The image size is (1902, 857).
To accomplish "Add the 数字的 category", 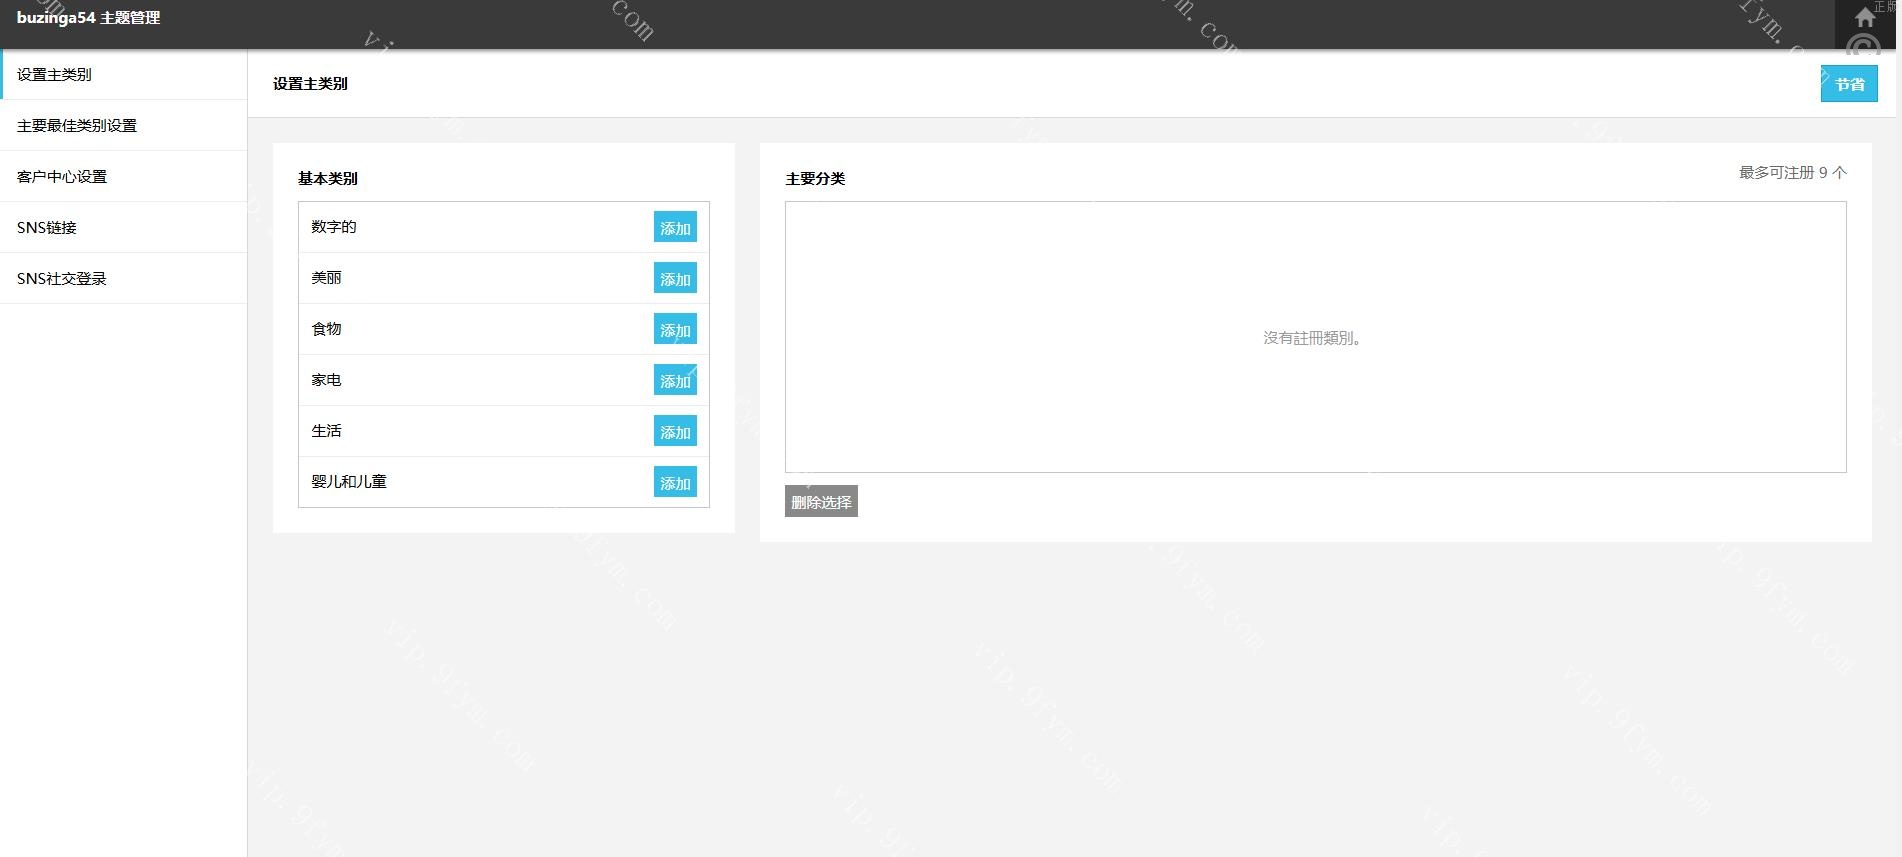I will (675, 228).
